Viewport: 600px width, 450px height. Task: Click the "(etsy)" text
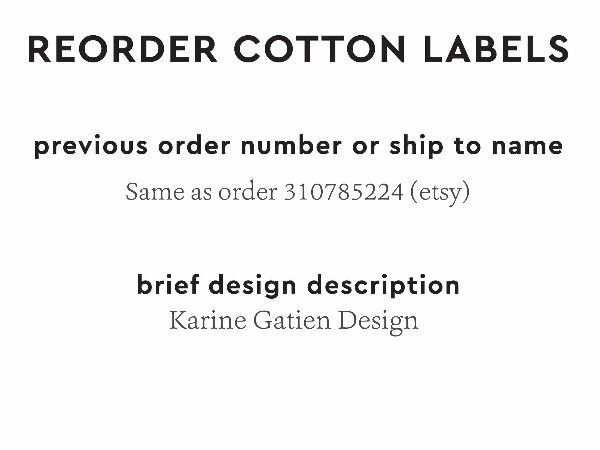click(x=440, y=191)
